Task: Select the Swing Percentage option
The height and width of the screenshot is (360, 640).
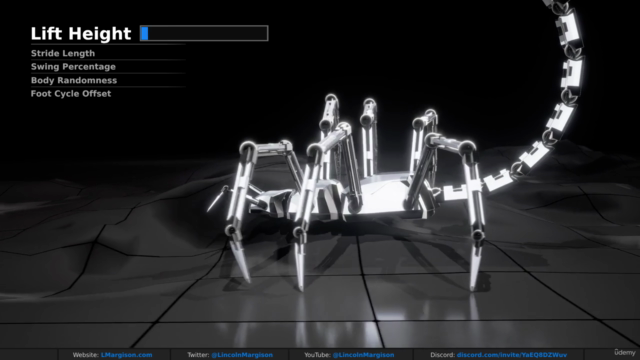Action: [73, 67]
